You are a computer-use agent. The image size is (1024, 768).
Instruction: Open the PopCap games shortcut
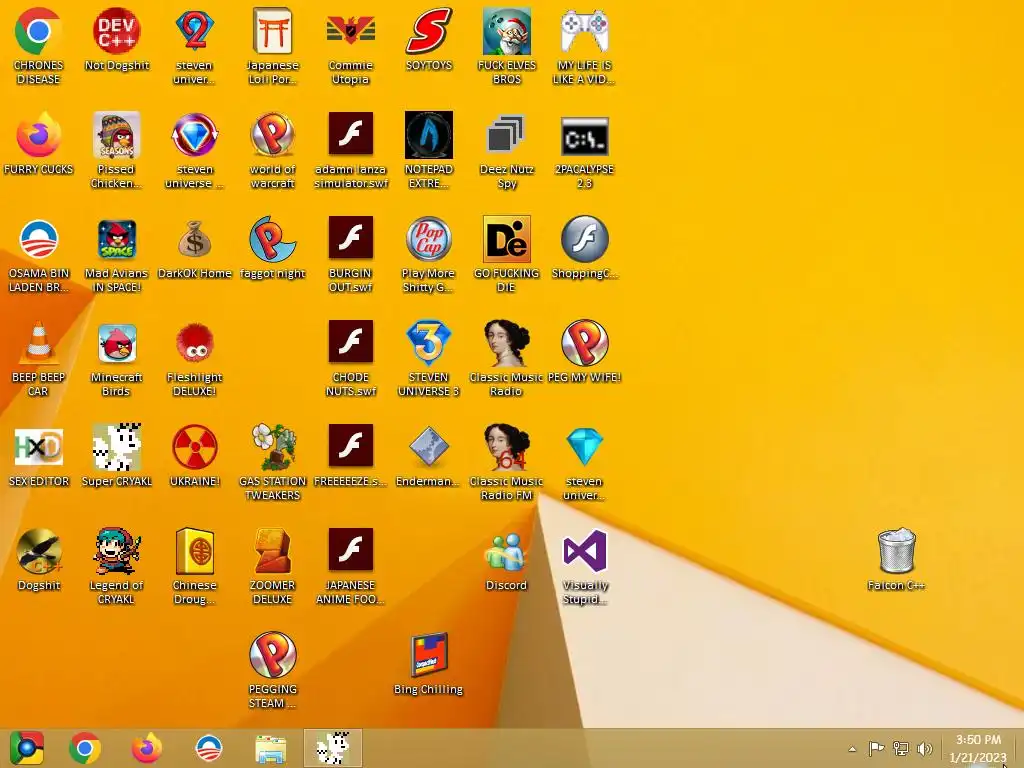pyautogui.click(x=428, y=239)
